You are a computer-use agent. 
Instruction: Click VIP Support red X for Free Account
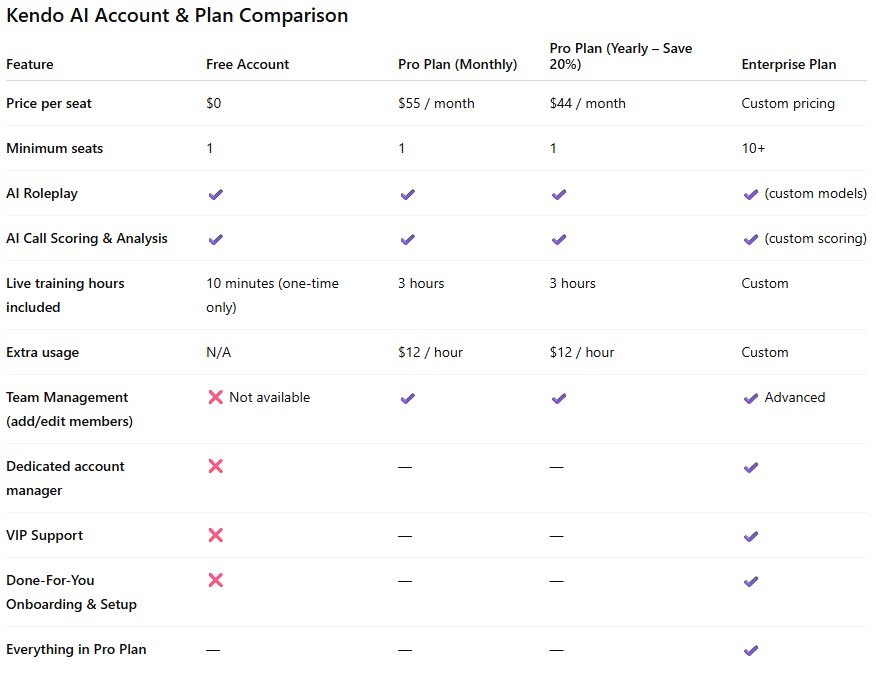[x=215, y=536]
